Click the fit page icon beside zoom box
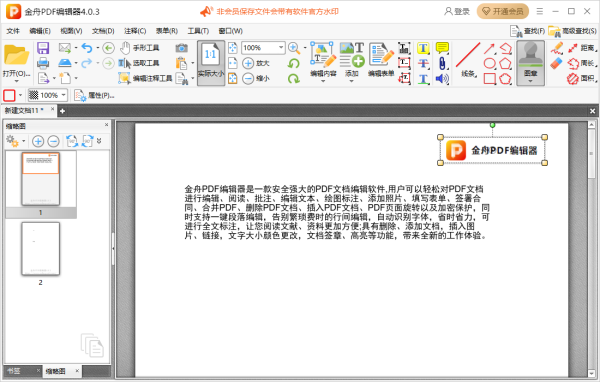Screen dimensions: 600x382 [x=233, y=48]
